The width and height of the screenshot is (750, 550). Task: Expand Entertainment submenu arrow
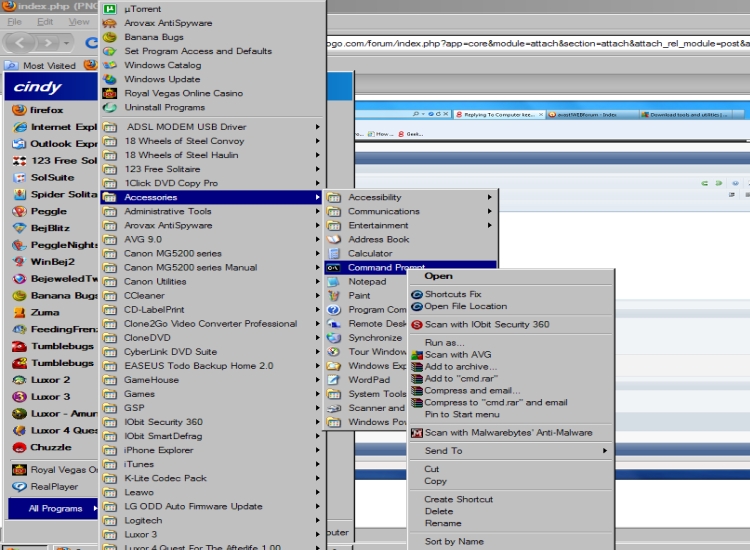(x=489, y=225)
